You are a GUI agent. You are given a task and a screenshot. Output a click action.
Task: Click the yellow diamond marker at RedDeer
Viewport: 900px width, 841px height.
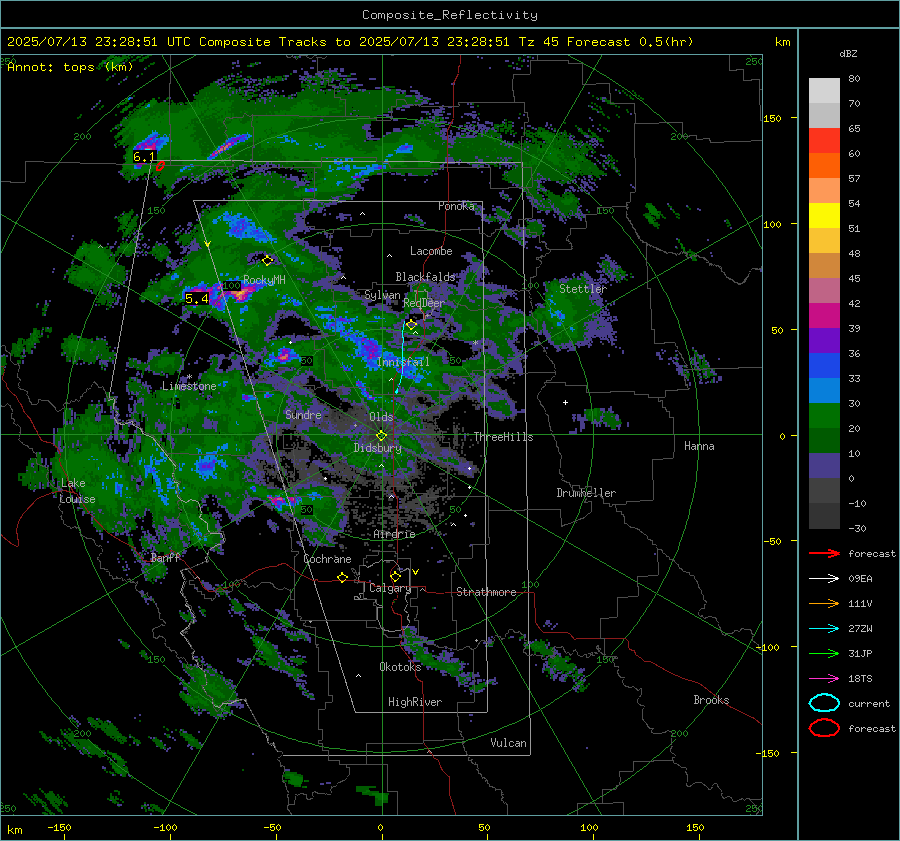411,325
